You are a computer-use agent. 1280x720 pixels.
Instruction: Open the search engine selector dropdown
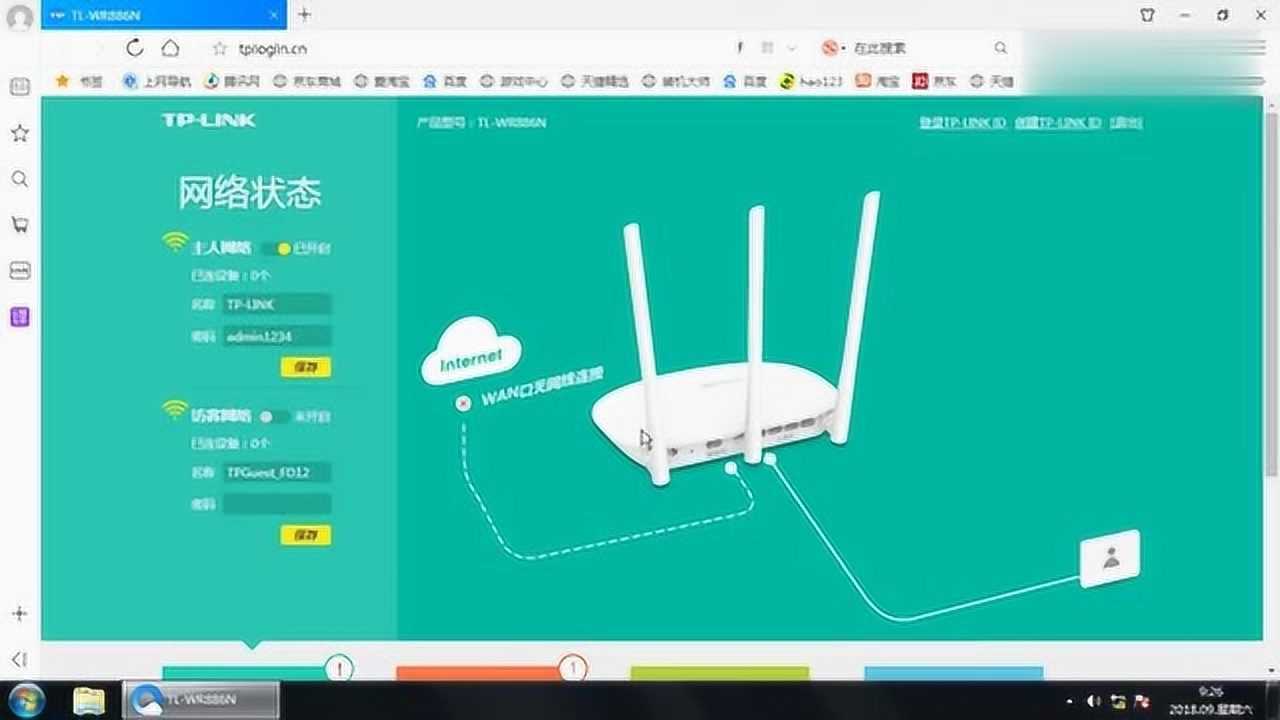pos(833,48)
